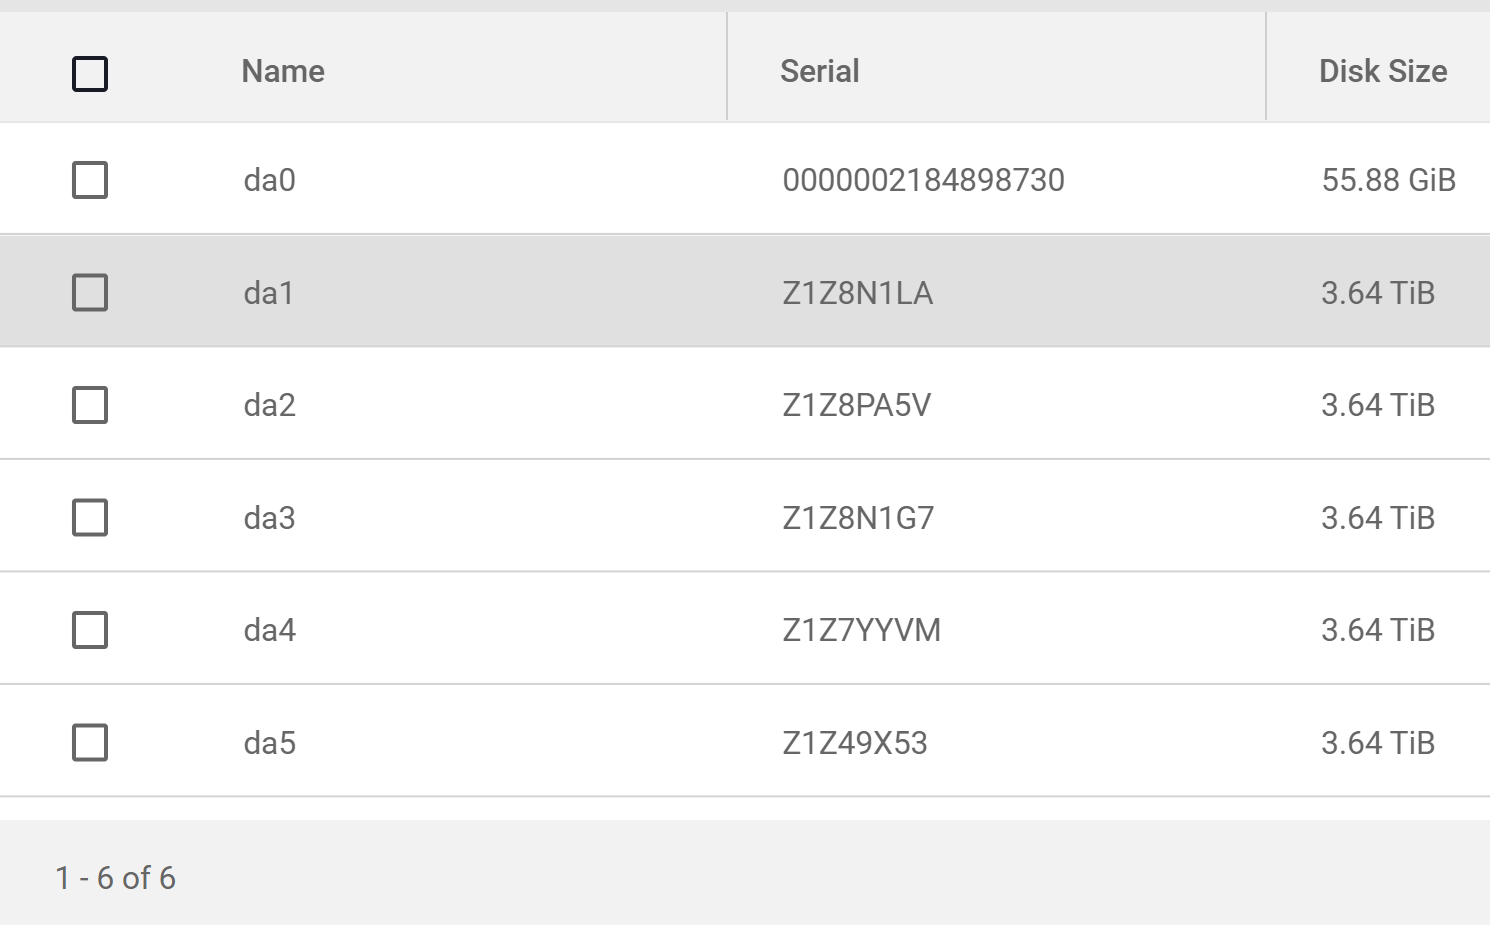Click the da2 disk name
This screenshot has height=925, width=1490.
pyautogui.click(x=269, y=405)
